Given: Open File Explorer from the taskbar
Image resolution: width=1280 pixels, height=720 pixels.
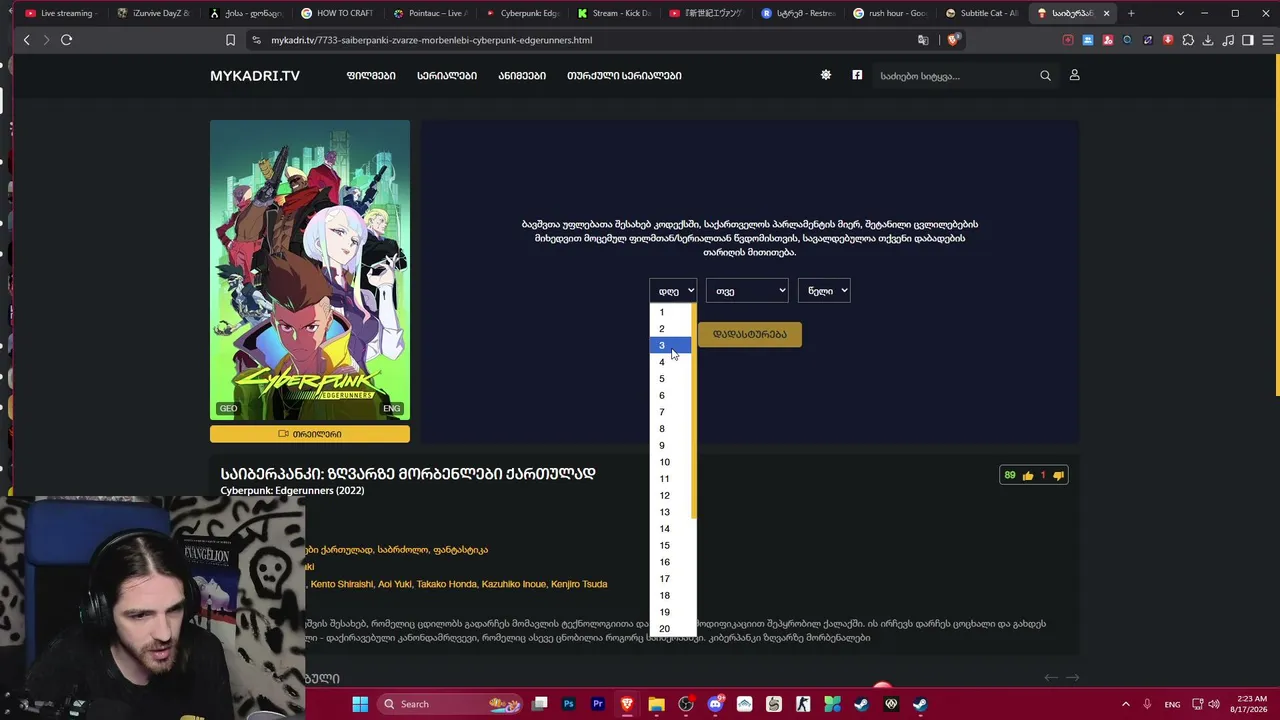Looking at the screenshot, I should coord(656,704).
